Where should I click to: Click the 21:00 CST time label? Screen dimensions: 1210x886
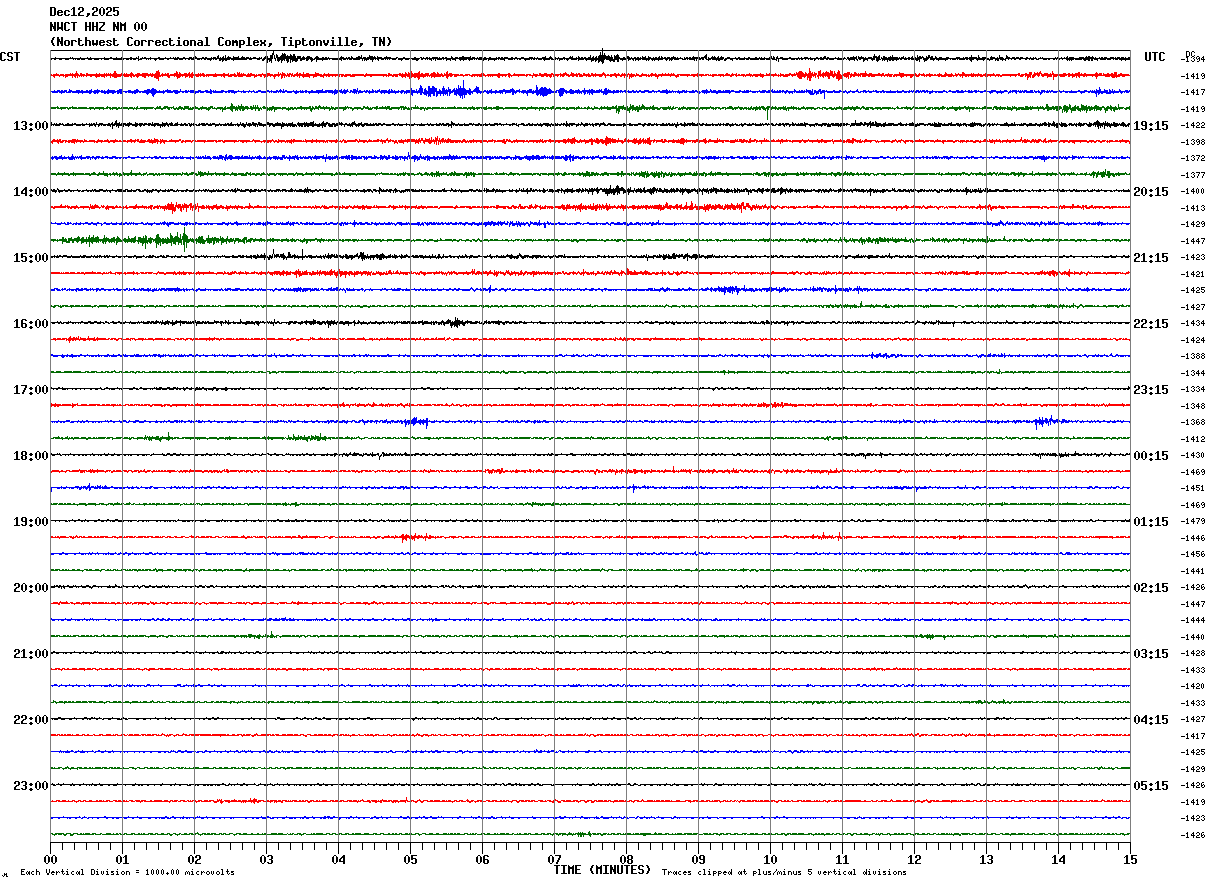[31, 653]
